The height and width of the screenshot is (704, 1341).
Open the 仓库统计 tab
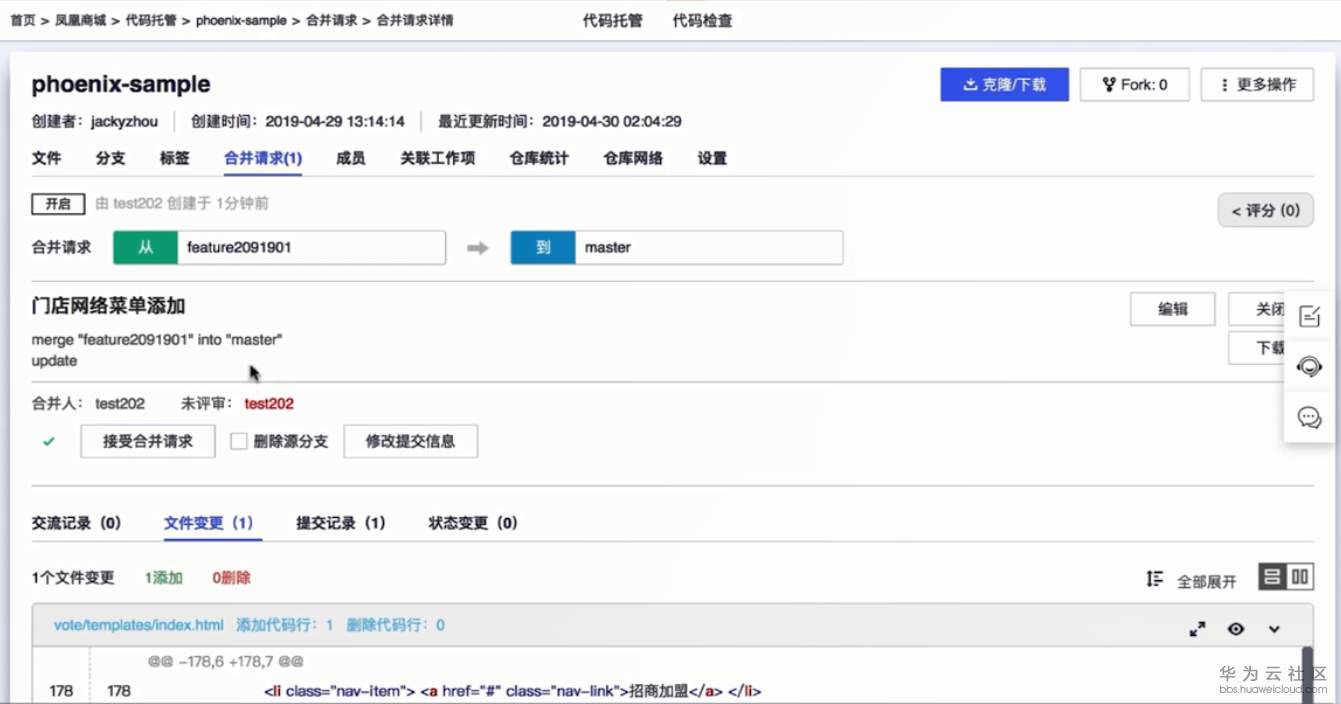pyautogui.click(x=539, y=158)
